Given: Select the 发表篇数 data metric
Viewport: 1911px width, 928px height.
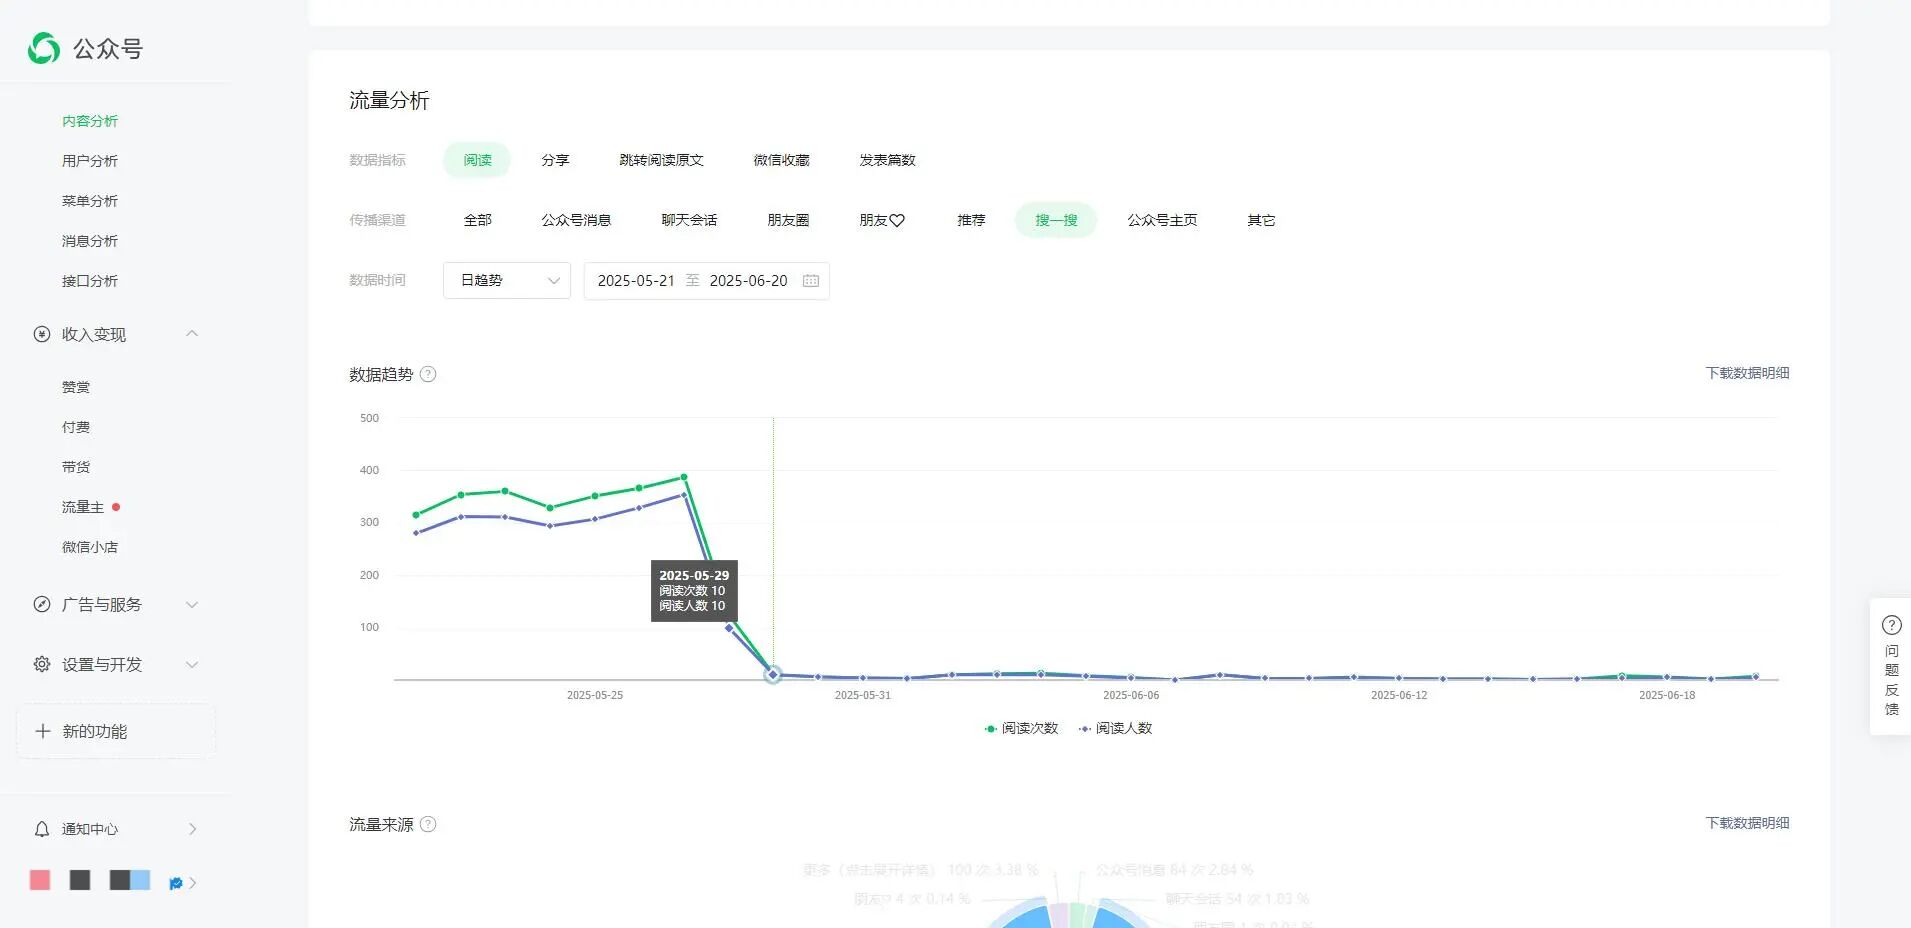Looking at the screenshot, I should pos(887,160).
